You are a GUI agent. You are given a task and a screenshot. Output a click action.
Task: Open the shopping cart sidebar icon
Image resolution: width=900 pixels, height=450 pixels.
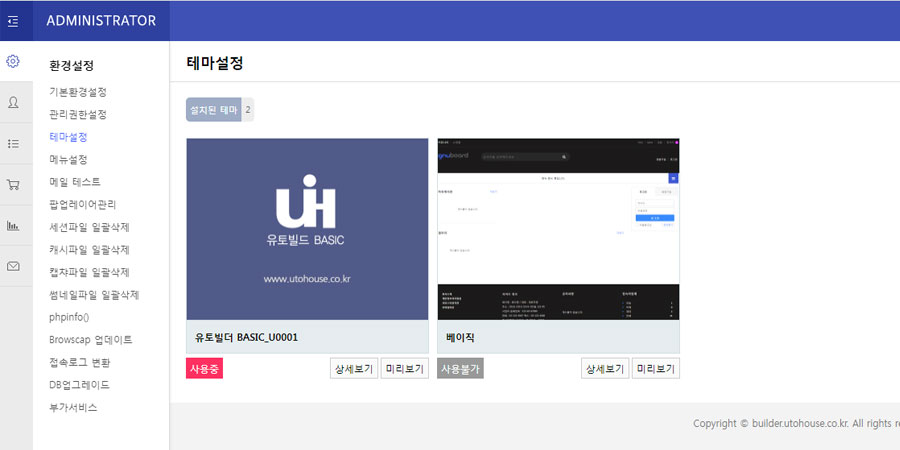coord(13,185)
